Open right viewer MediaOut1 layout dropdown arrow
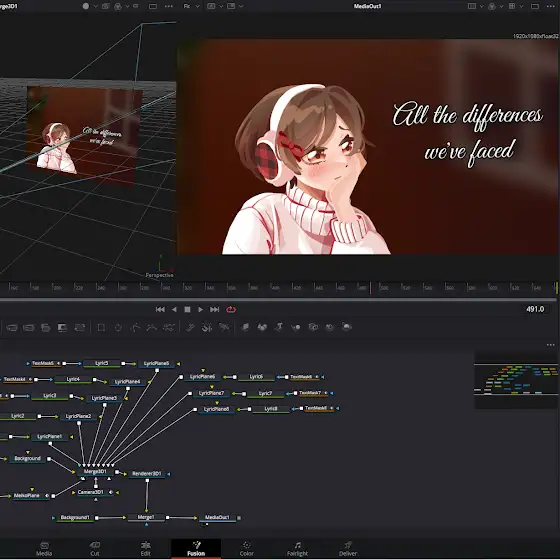 pyautogui.click(x=481, y=6)
